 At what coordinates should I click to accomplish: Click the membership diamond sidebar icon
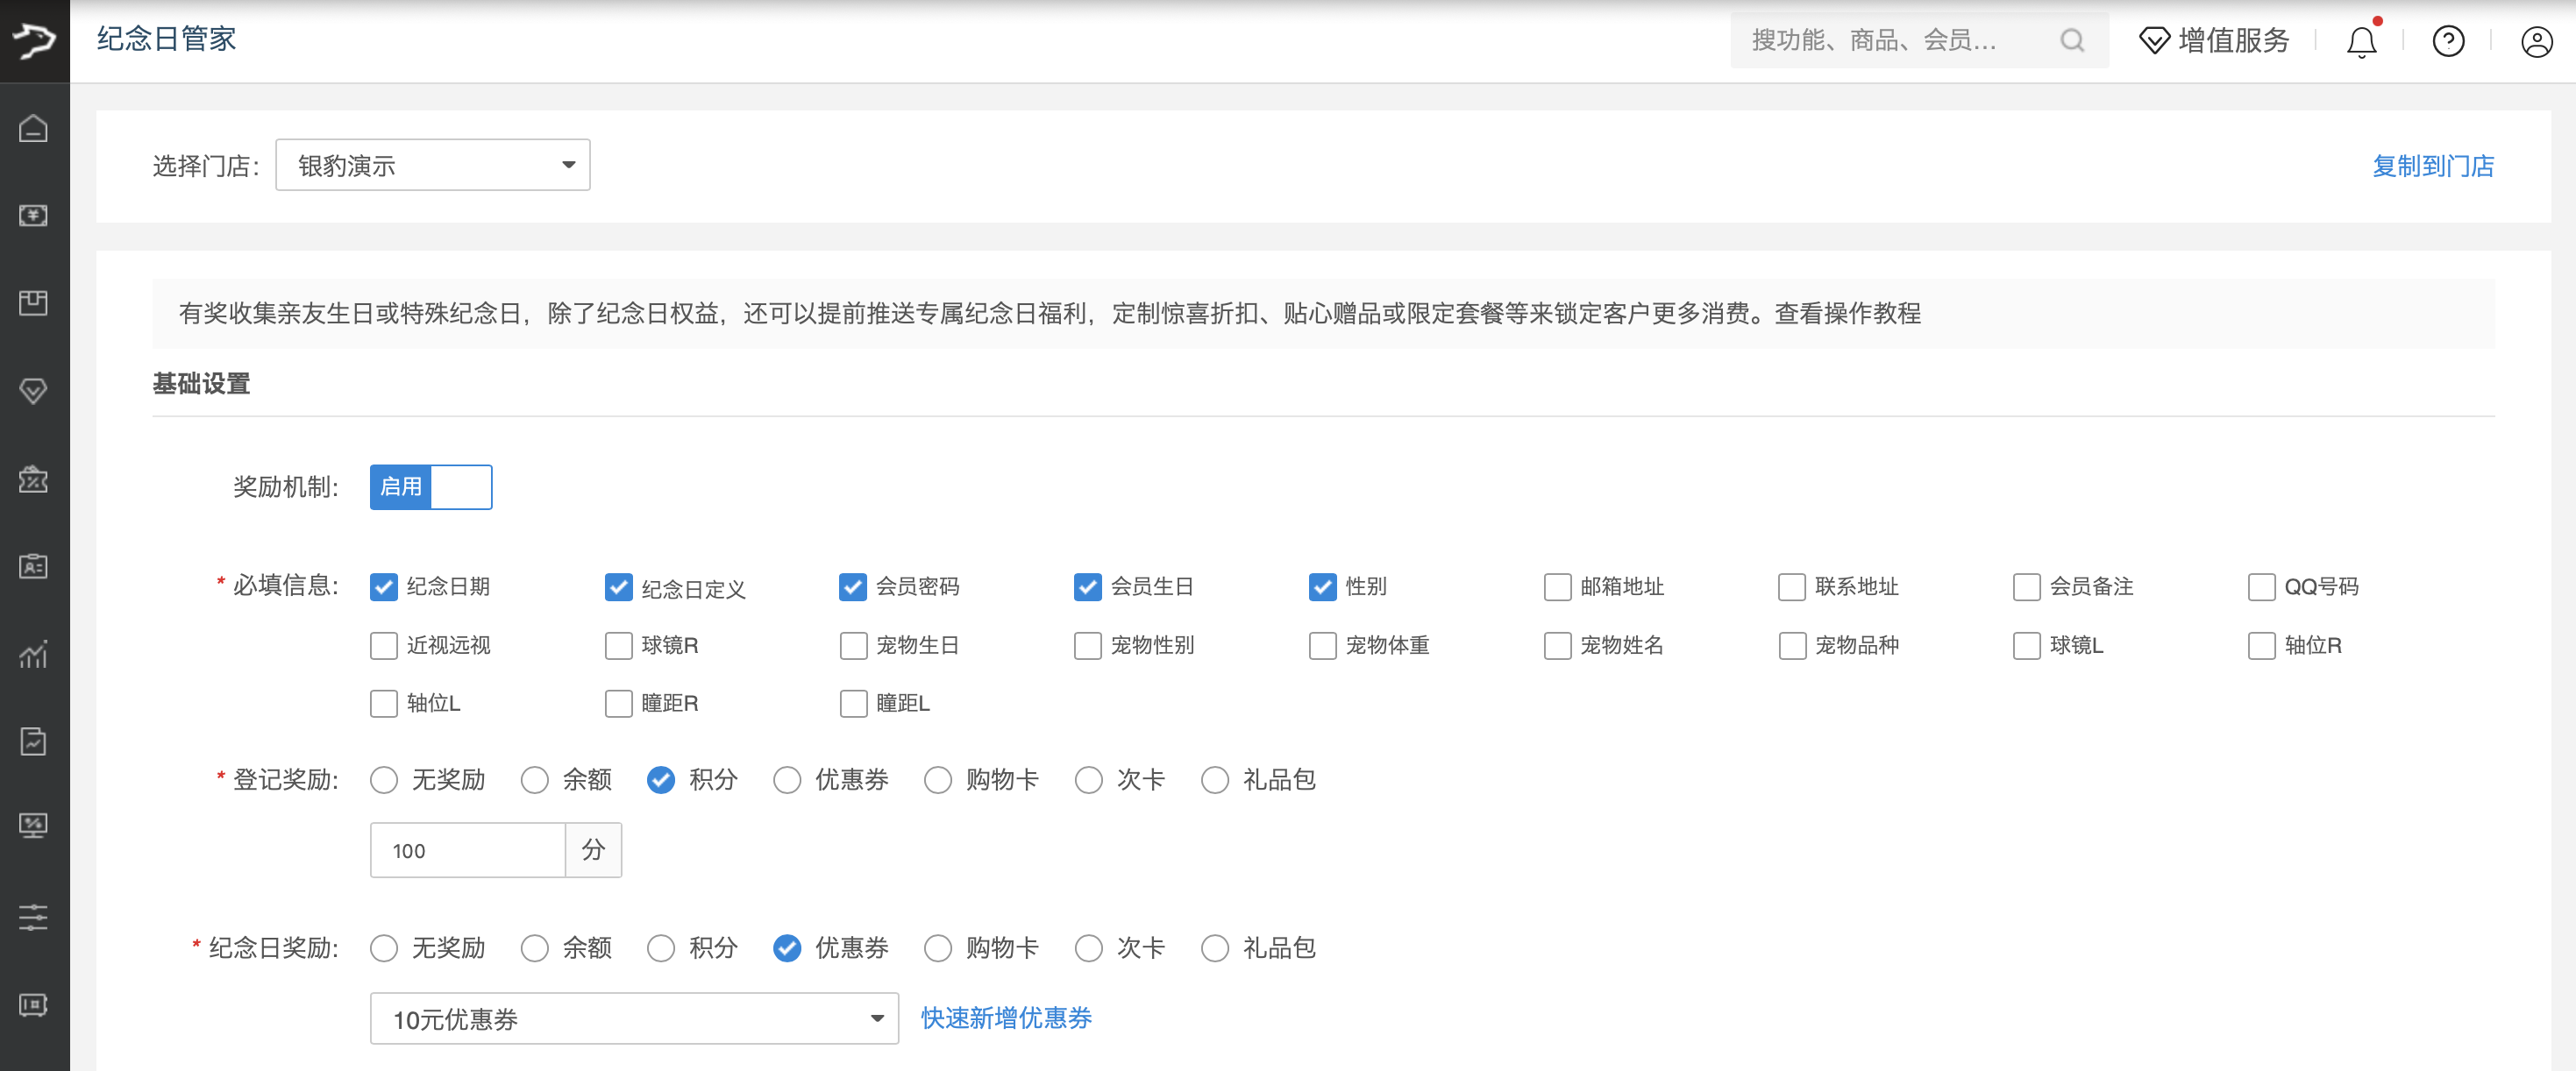pos(34,390)
